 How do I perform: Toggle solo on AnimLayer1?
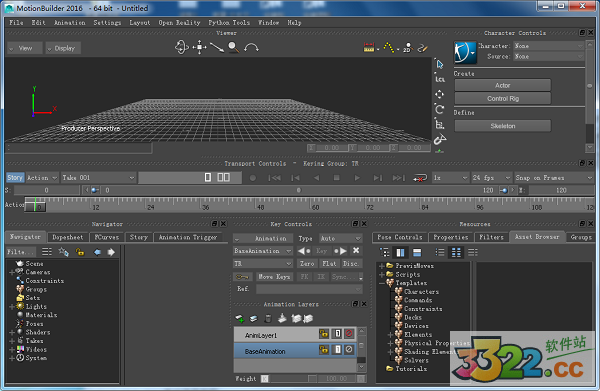point(337,334)
